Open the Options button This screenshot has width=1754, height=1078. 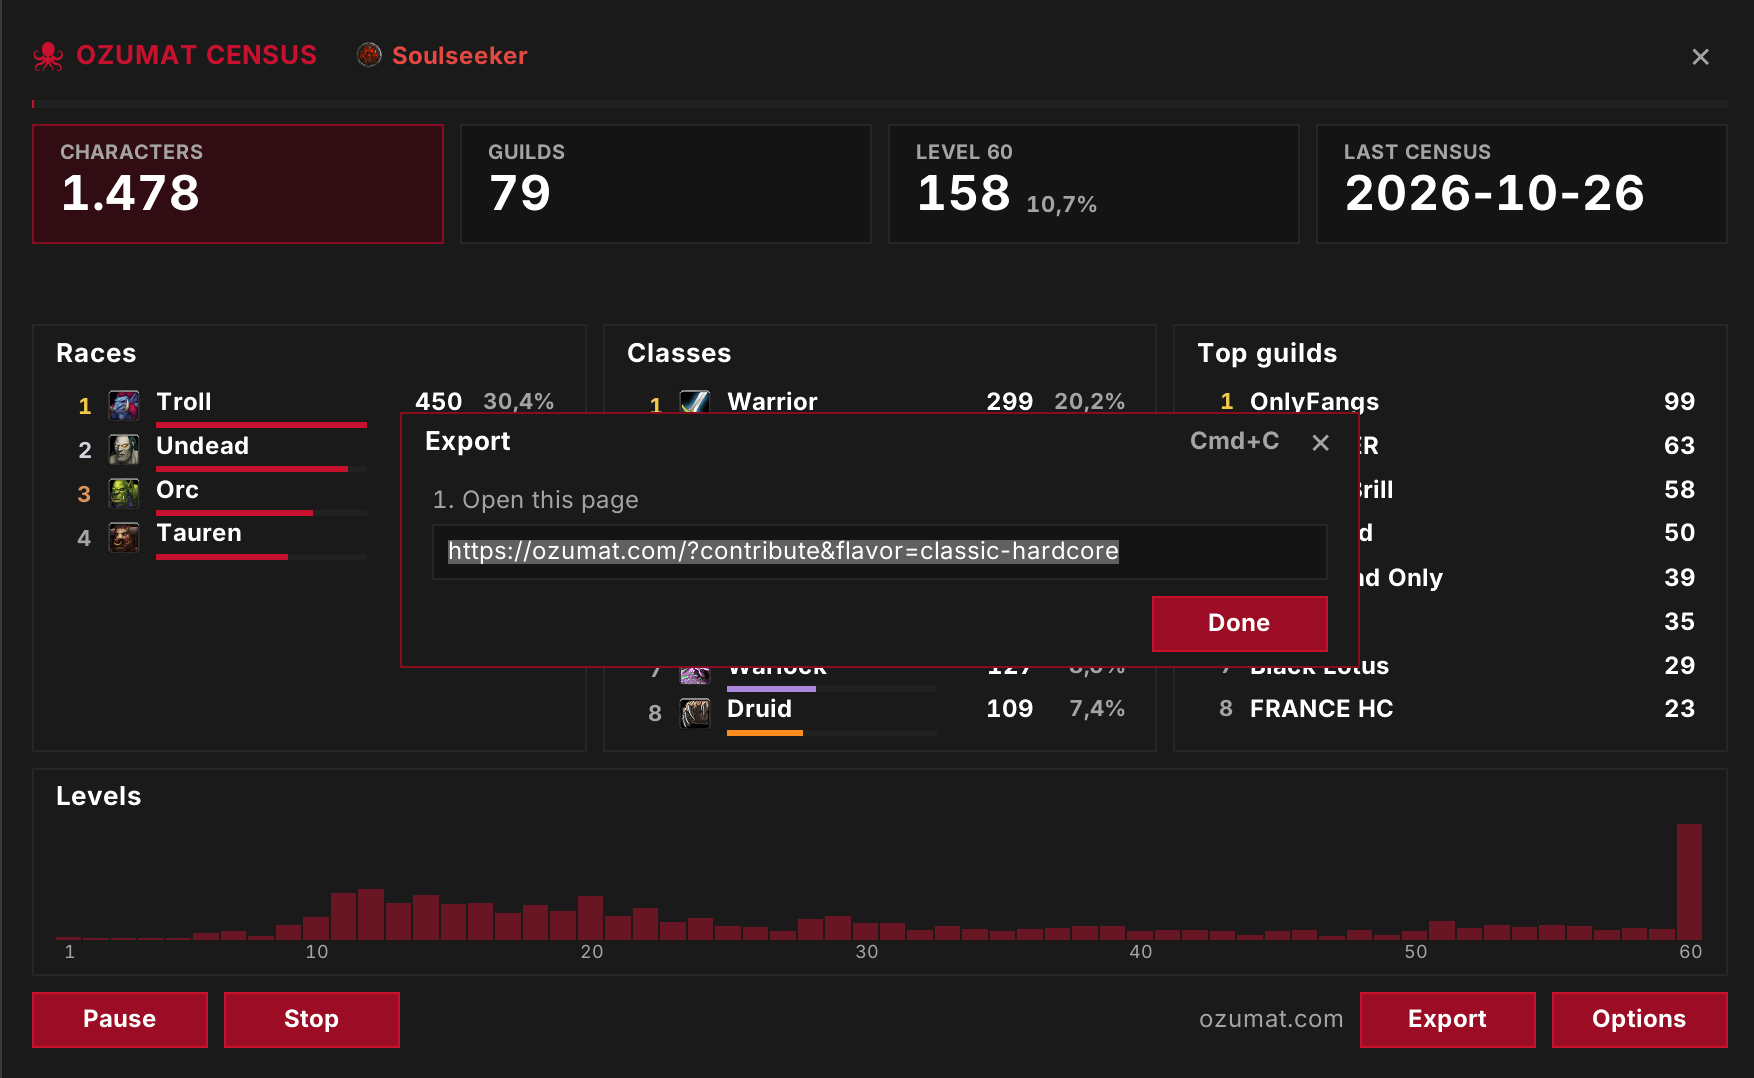pyautogui.click(x=1640, y=1020)
